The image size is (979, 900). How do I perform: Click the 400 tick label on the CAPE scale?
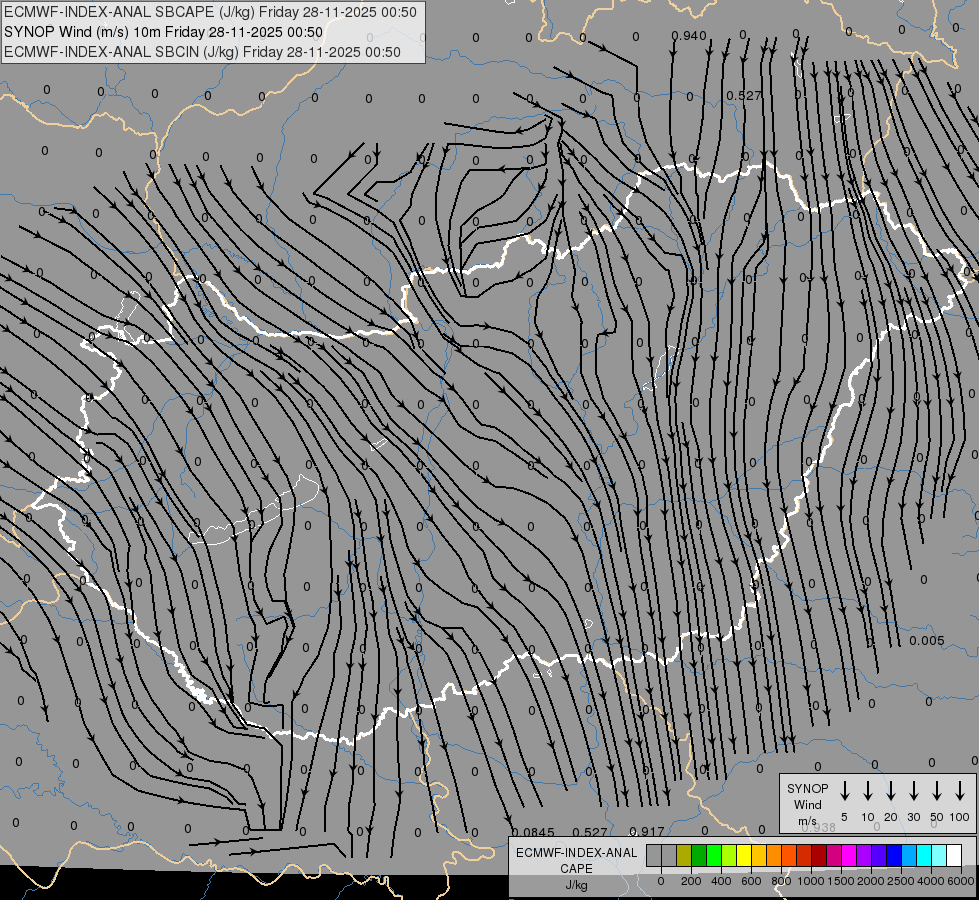[x=721, y=881]
